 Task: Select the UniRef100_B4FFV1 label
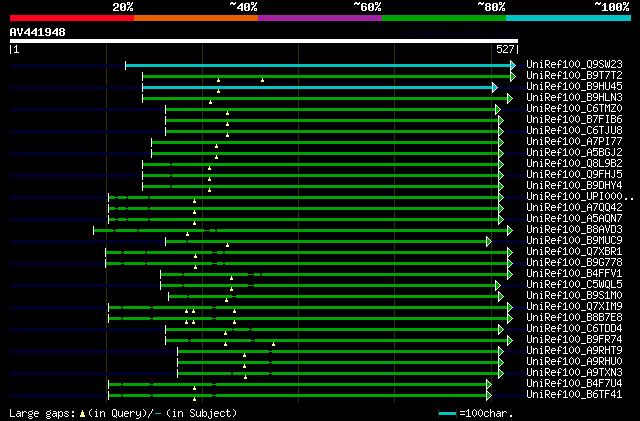tap(574, 274)
